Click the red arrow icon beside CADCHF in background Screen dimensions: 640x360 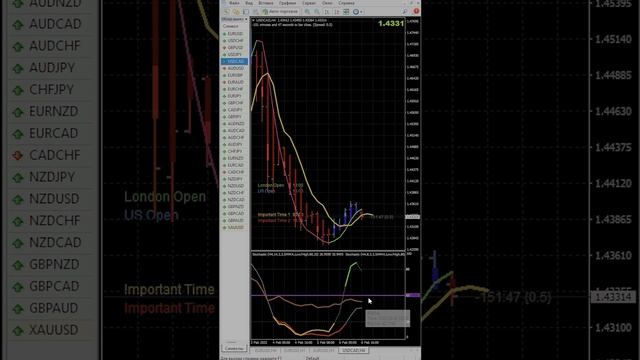(x=18, y=156)
